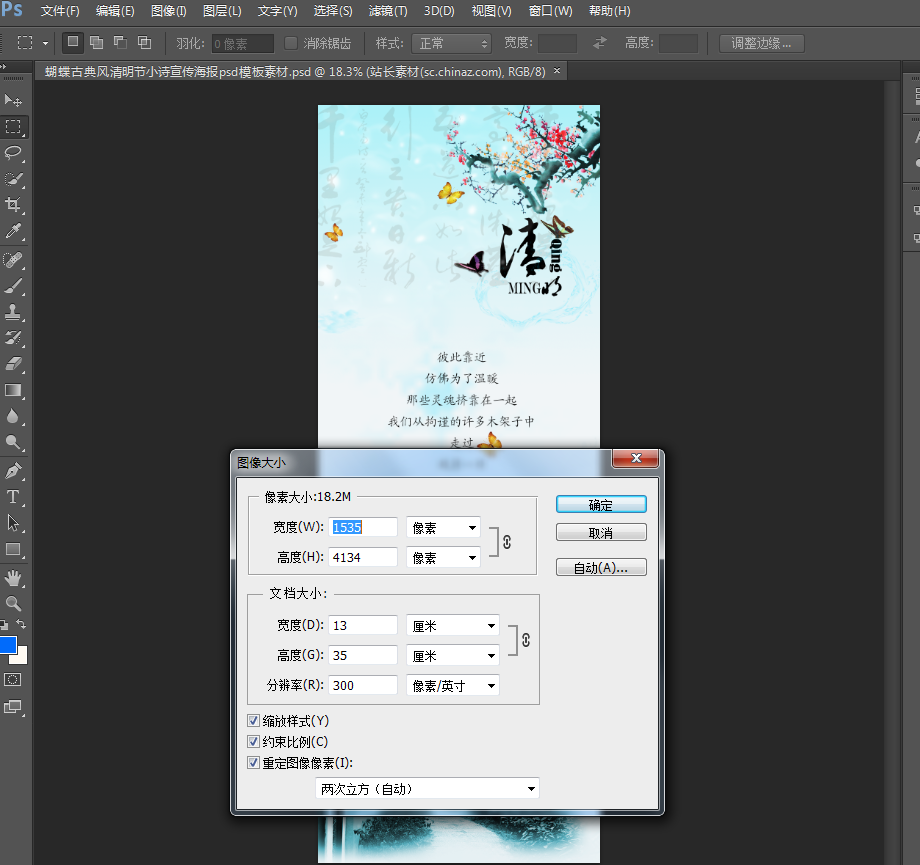The height and width of the screenshot is (865, 920).
Task: Click the 调整边缘 button
Action: (761, 43)
